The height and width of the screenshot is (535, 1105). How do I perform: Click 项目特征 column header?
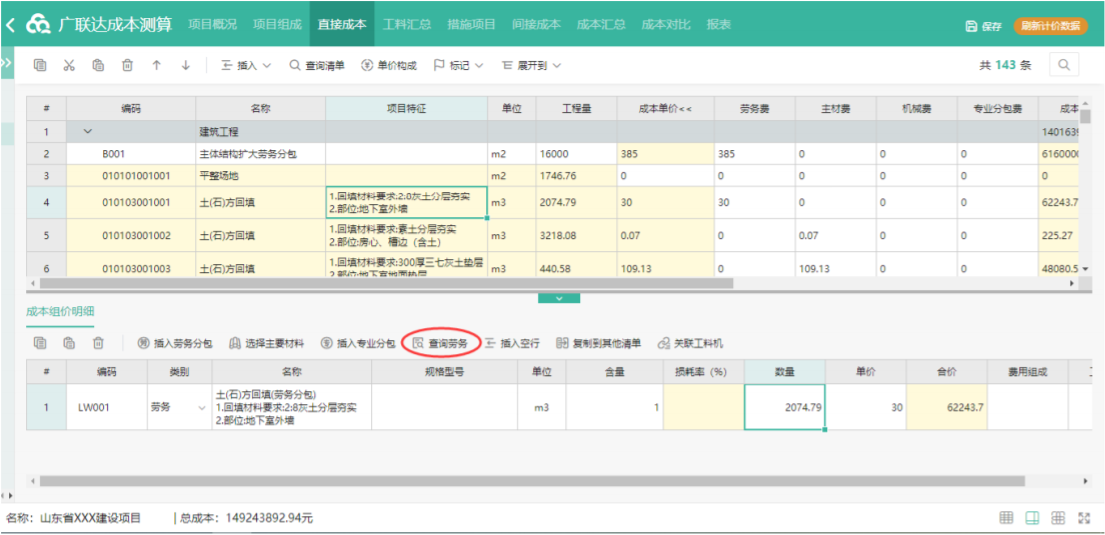click(x=407, y=109)
